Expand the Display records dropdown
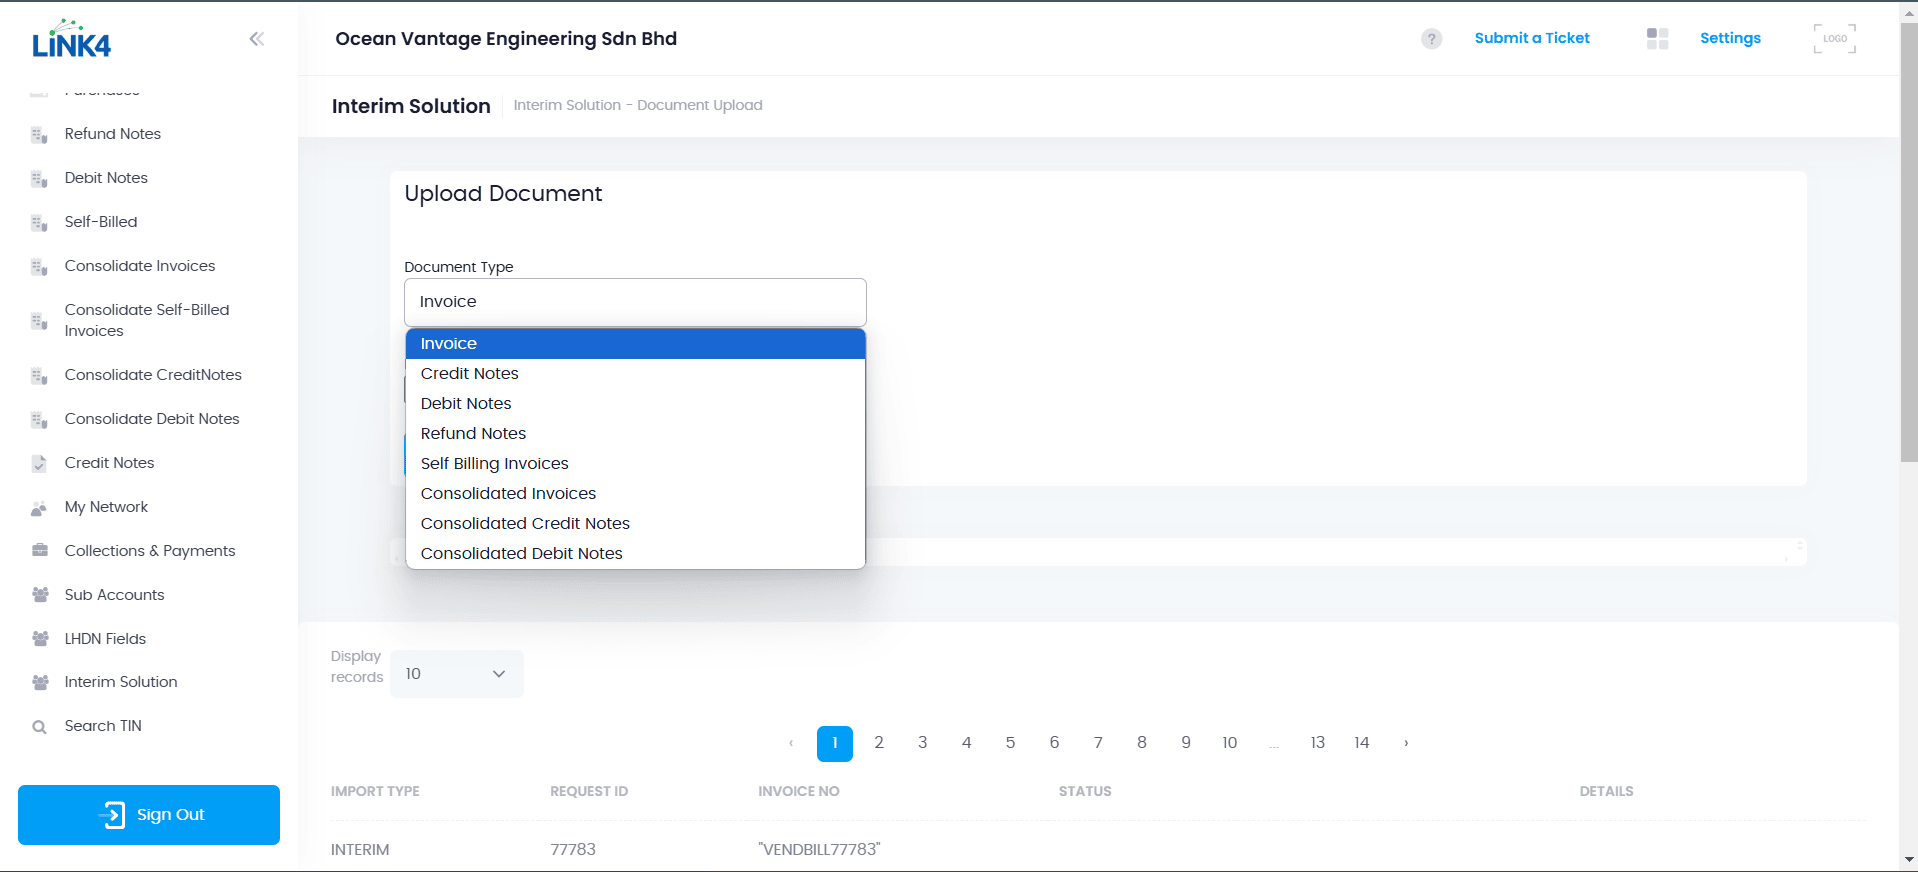 tap(456, 674)
